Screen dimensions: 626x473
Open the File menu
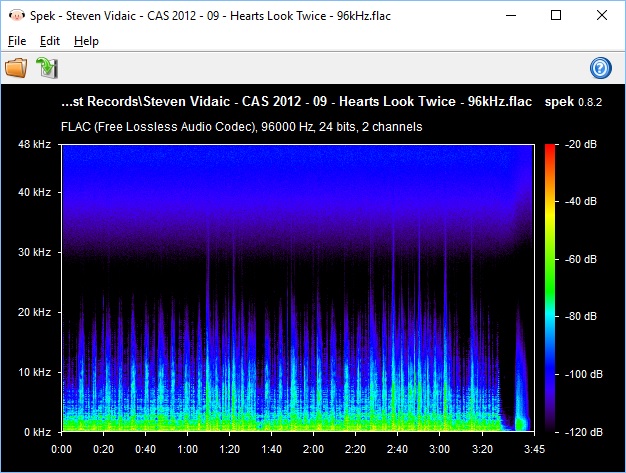pyautogui.click(x=18, y=41)
